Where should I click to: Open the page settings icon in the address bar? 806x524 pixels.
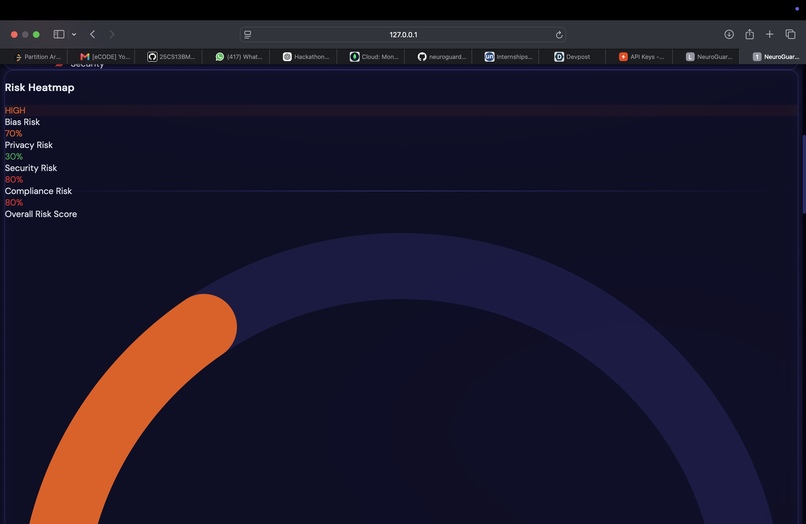(248, 34)
